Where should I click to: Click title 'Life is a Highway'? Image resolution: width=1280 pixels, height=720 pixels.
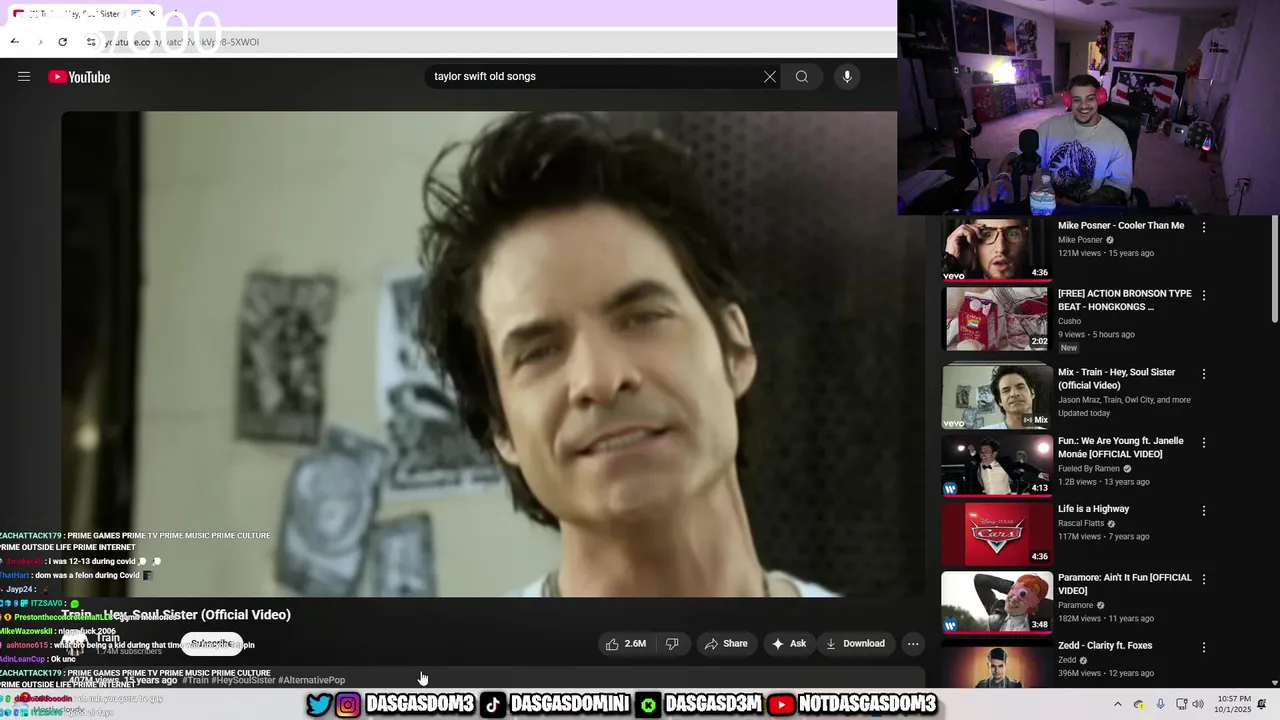tap(1093, 509)
